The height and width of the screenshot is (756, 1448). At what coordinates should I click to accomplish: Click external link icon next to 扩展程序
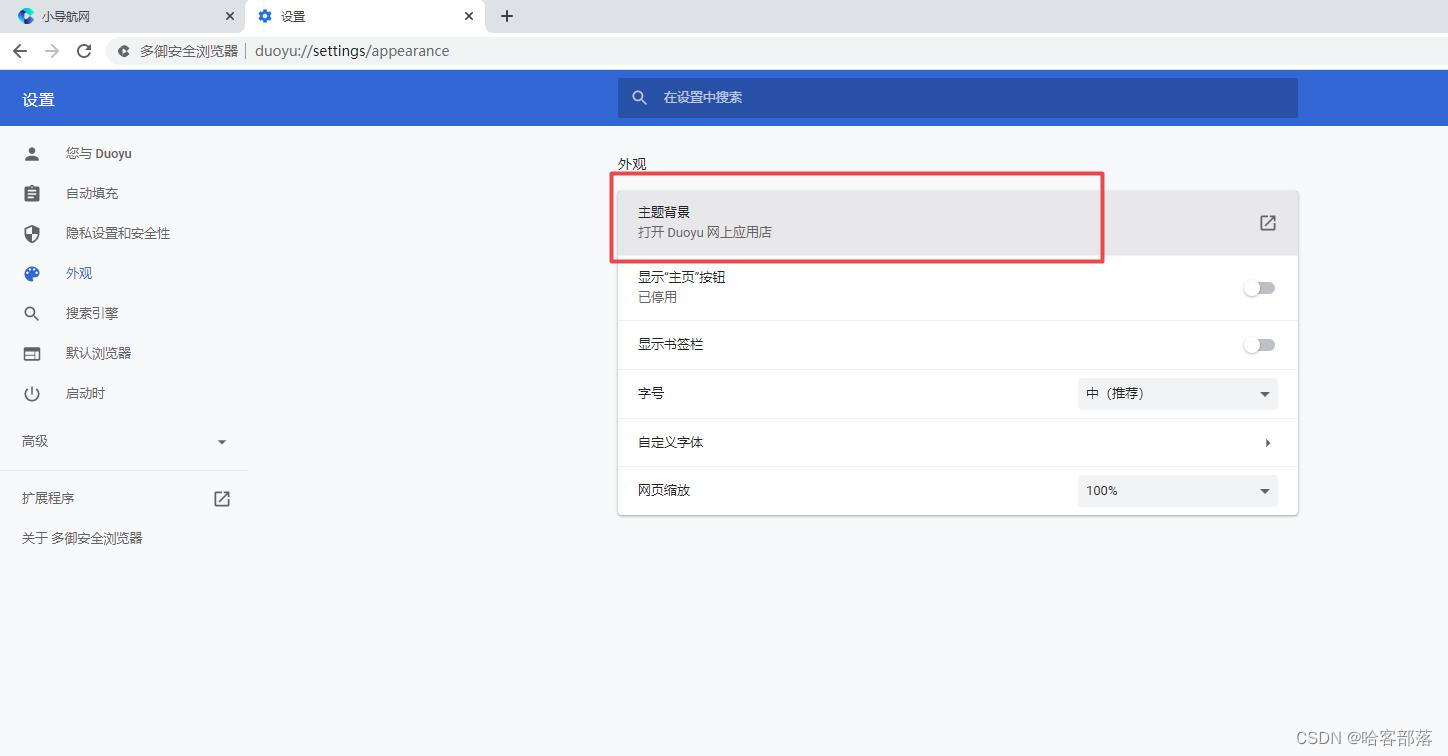(x=222, y=499)
